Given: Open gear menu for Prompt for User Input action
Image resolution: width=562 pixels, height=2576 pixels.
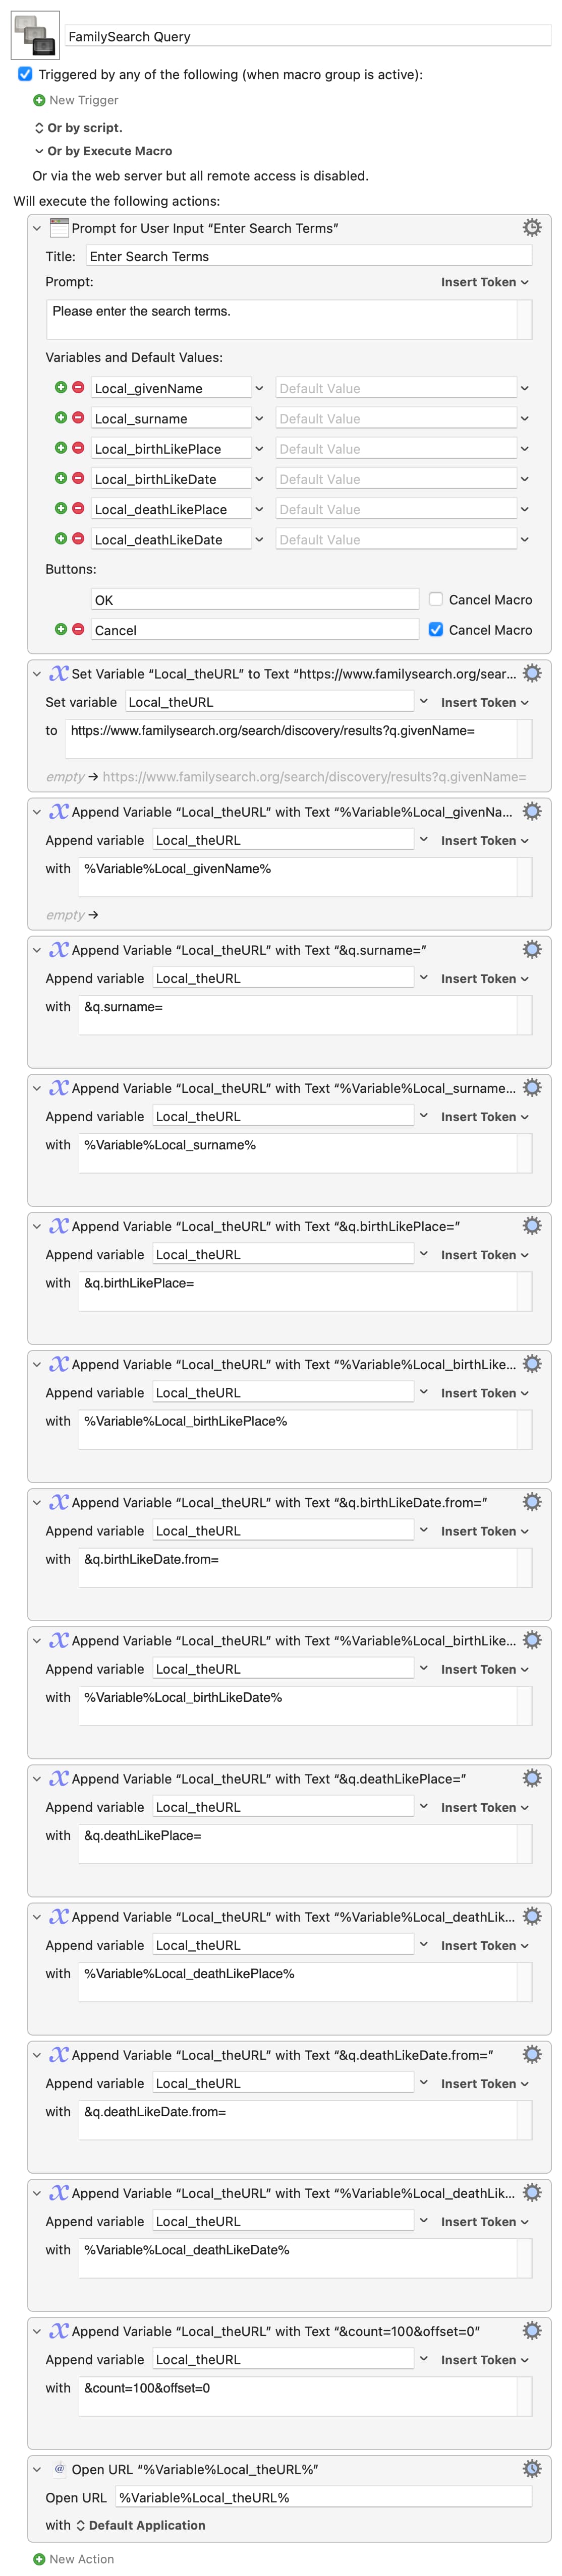Looking at the screenshot, I should [x=532, y=227].
